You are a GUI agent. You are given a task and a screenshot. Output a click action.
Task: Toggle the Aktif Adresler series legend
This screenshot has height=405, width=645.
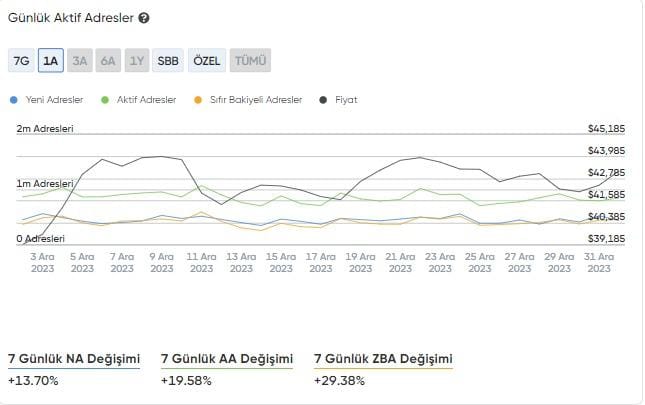click(x=145, y=100)
